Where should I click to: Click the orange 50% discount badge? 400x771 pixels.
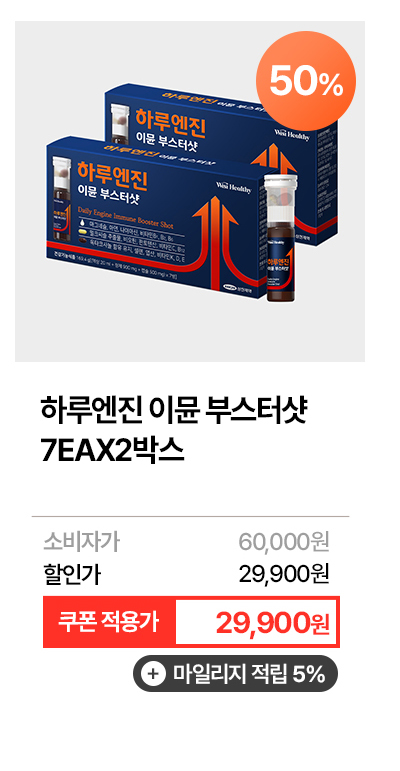306,81
